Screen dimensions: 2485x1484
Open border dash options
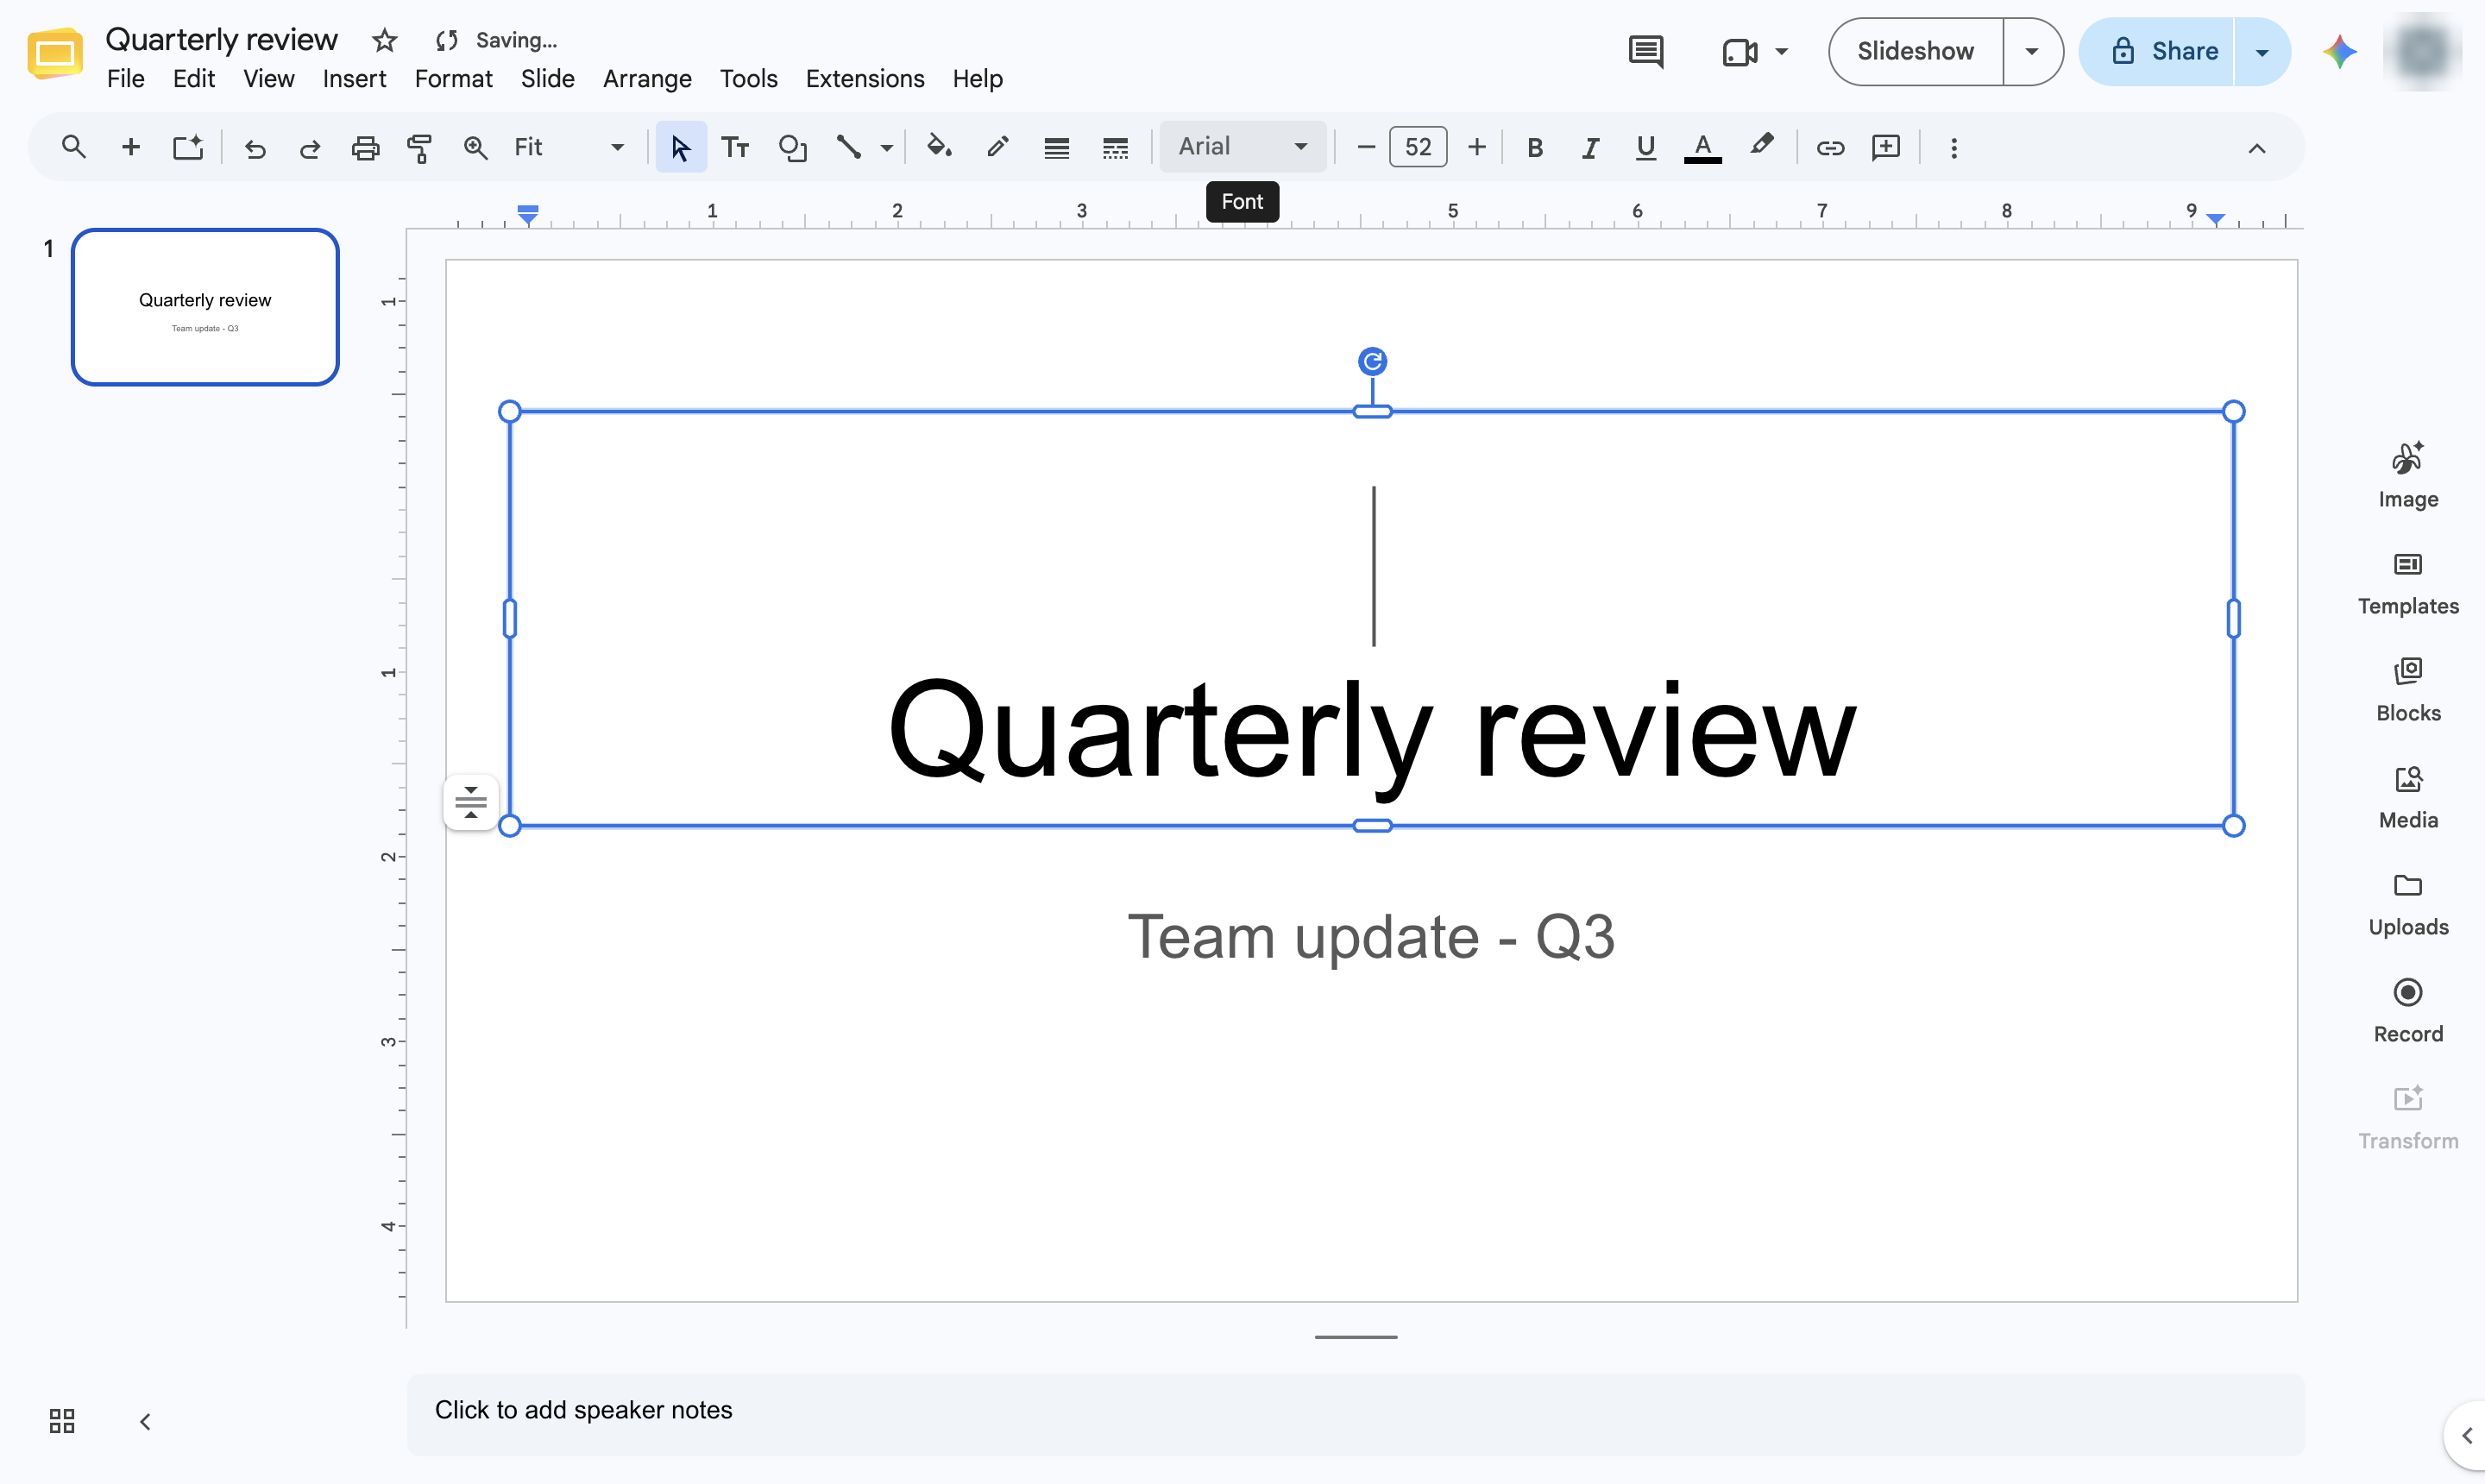[1115, 148]
